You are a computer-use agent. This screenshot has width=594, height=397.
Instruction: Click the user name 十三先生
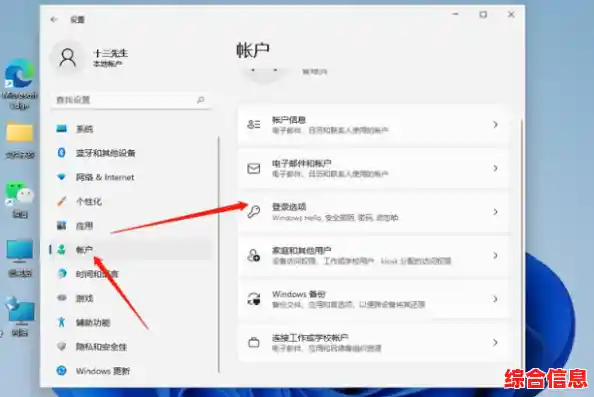[111, 53]
